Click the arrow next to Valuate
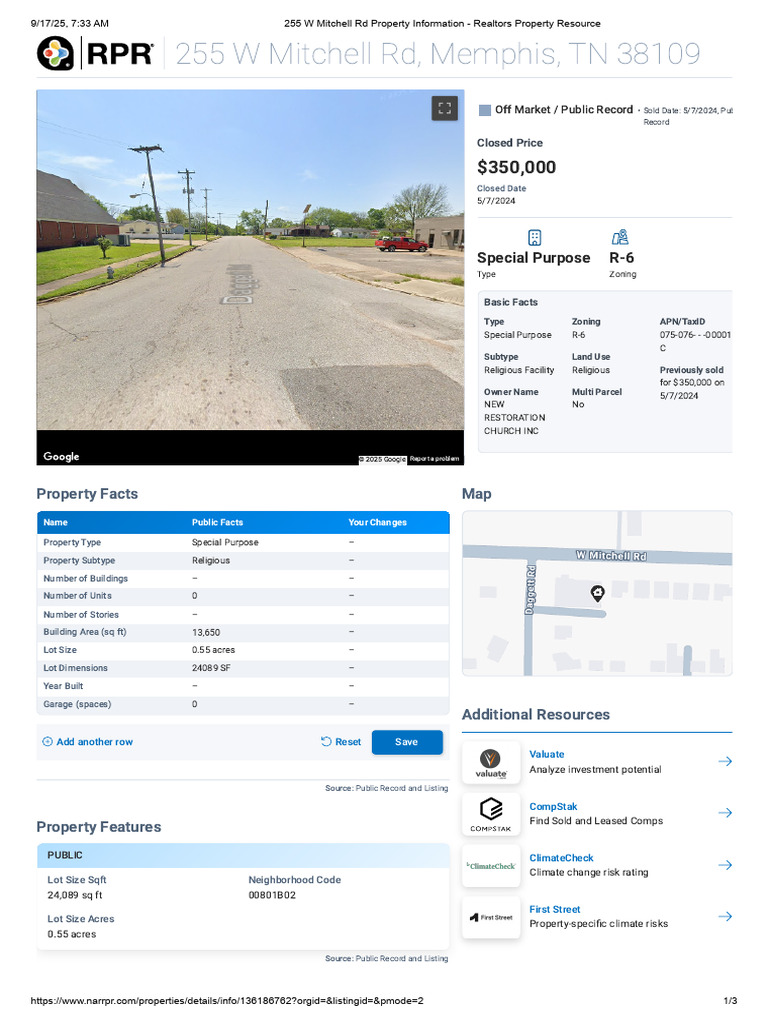This screenshot has height=1024, width=768. point(724,761)
